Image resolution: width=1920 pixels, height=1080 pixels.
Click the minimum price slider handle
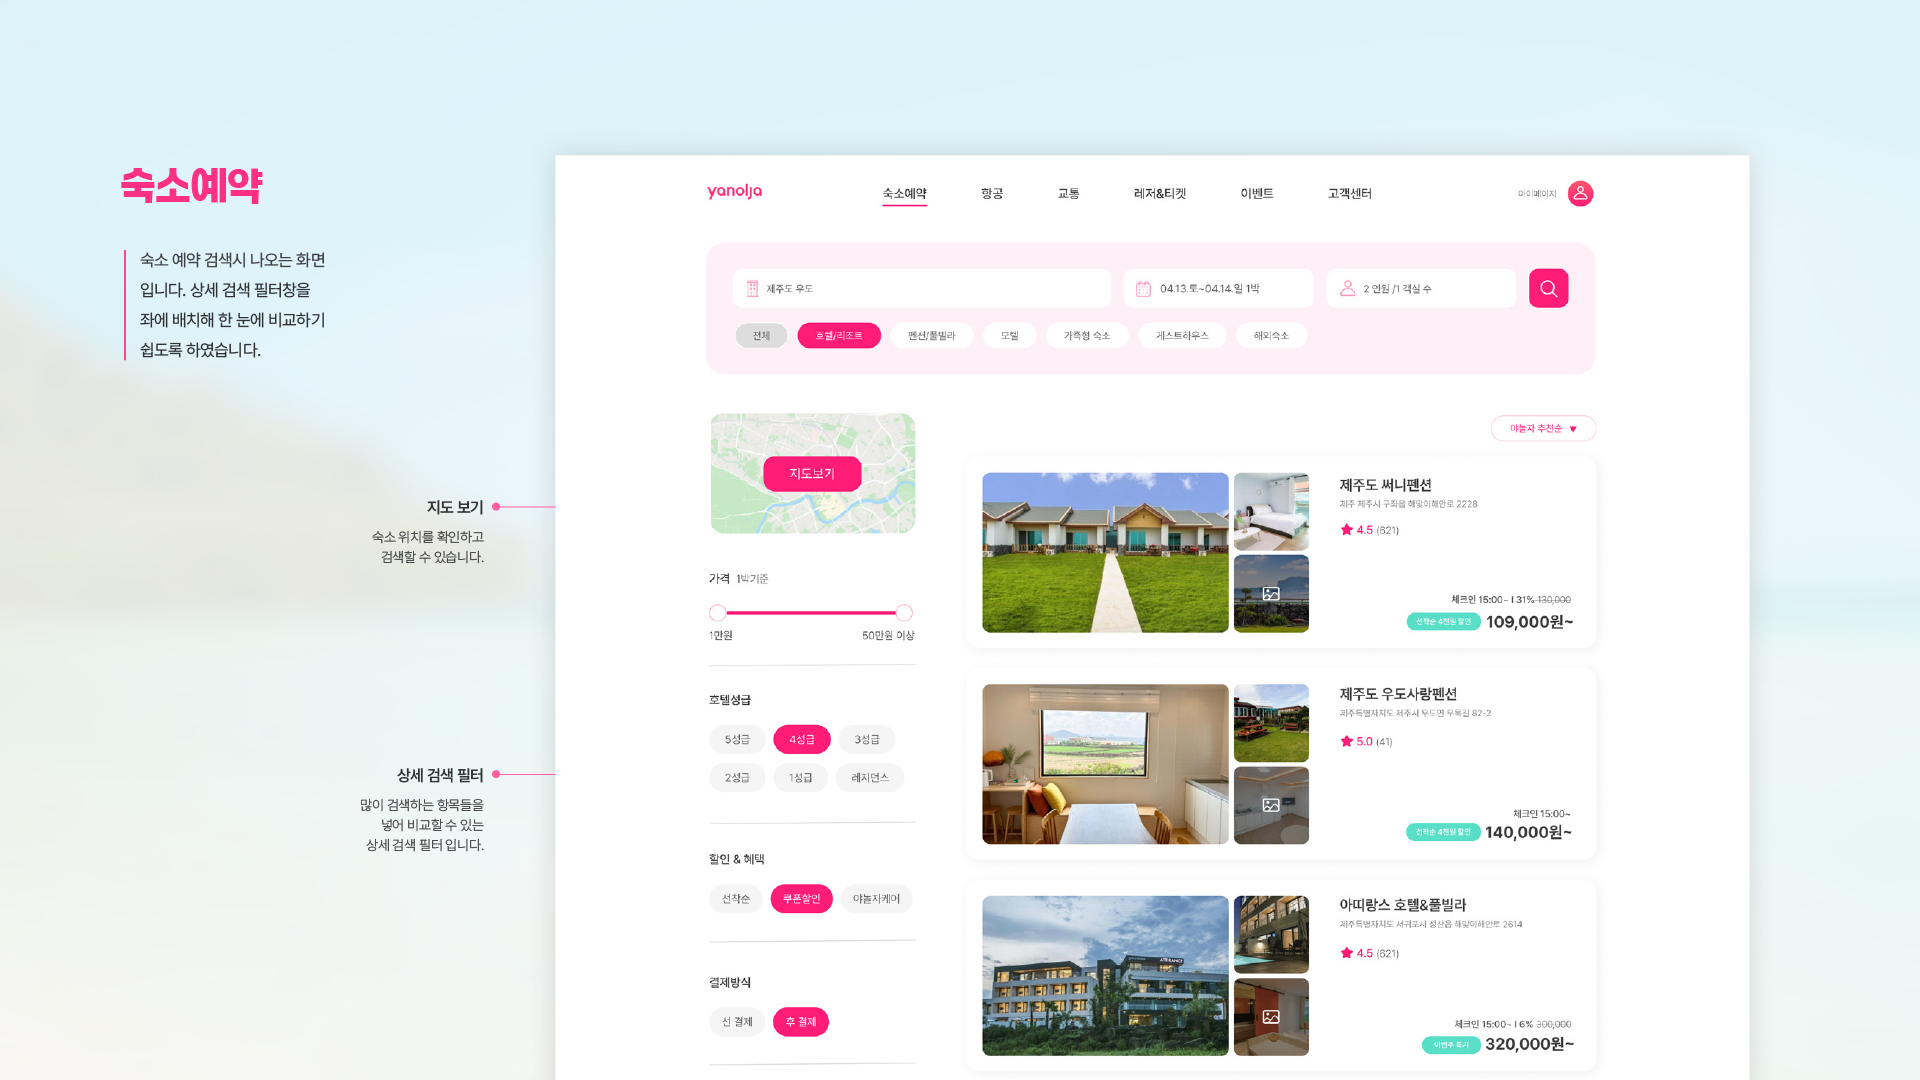coord(717,613)
